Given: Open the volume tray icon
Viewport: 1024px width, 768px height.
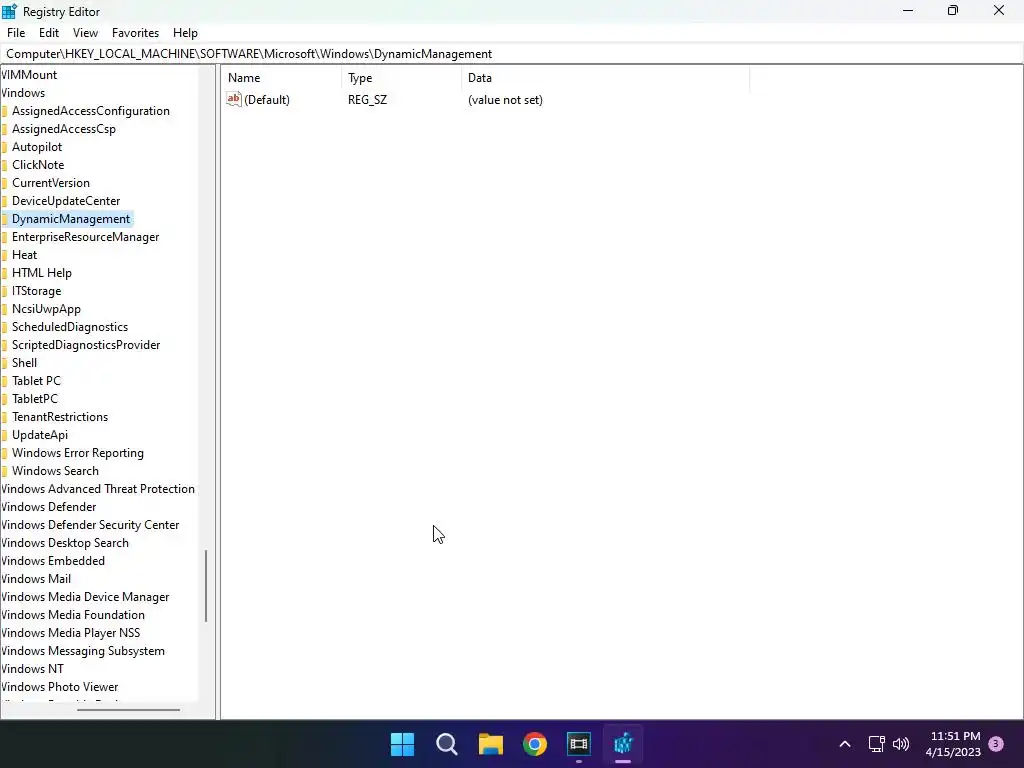Looking at the screenshot, I should click(901, 744).
